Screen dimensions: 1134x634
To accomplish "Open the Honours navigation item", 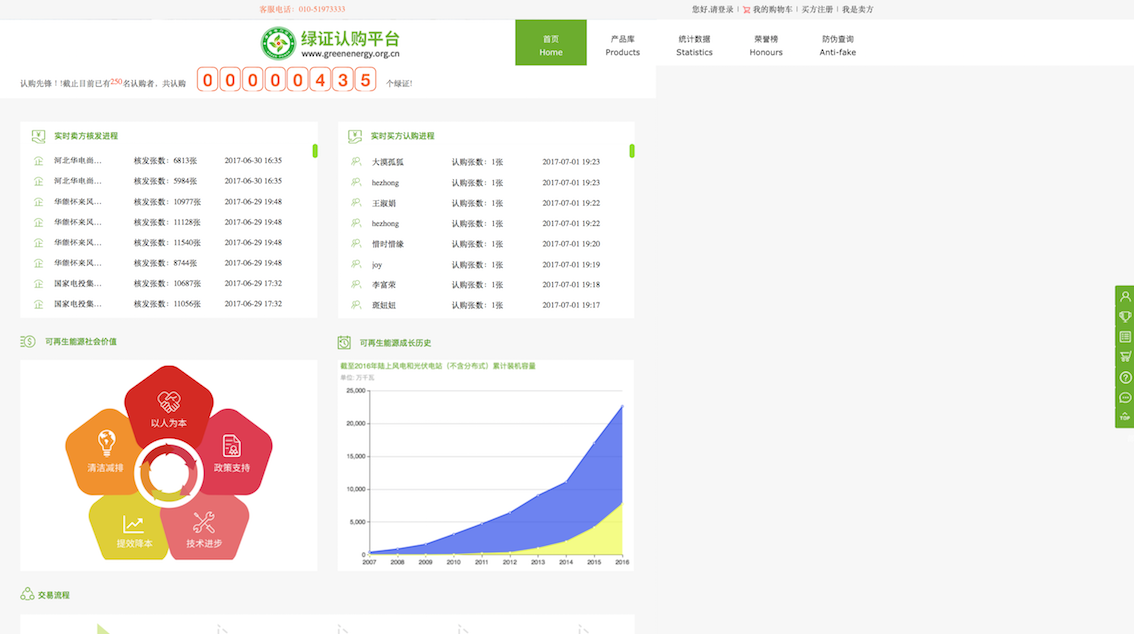I will tap(766, 45).
